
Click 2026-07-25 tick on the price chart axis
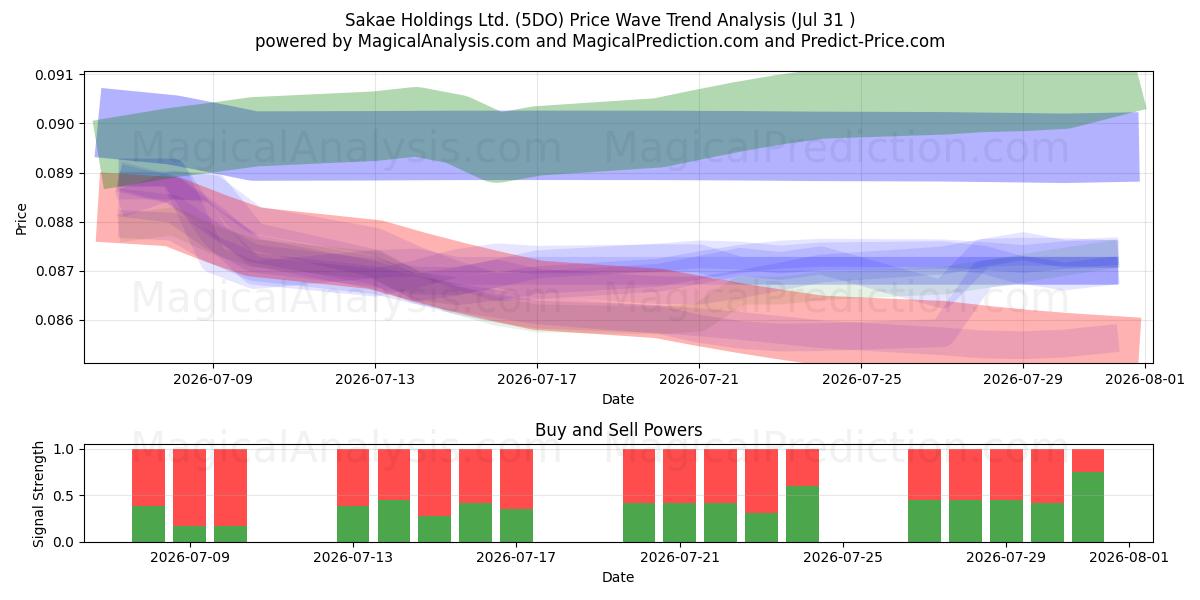pyautogui.click(x=861, y=379)
